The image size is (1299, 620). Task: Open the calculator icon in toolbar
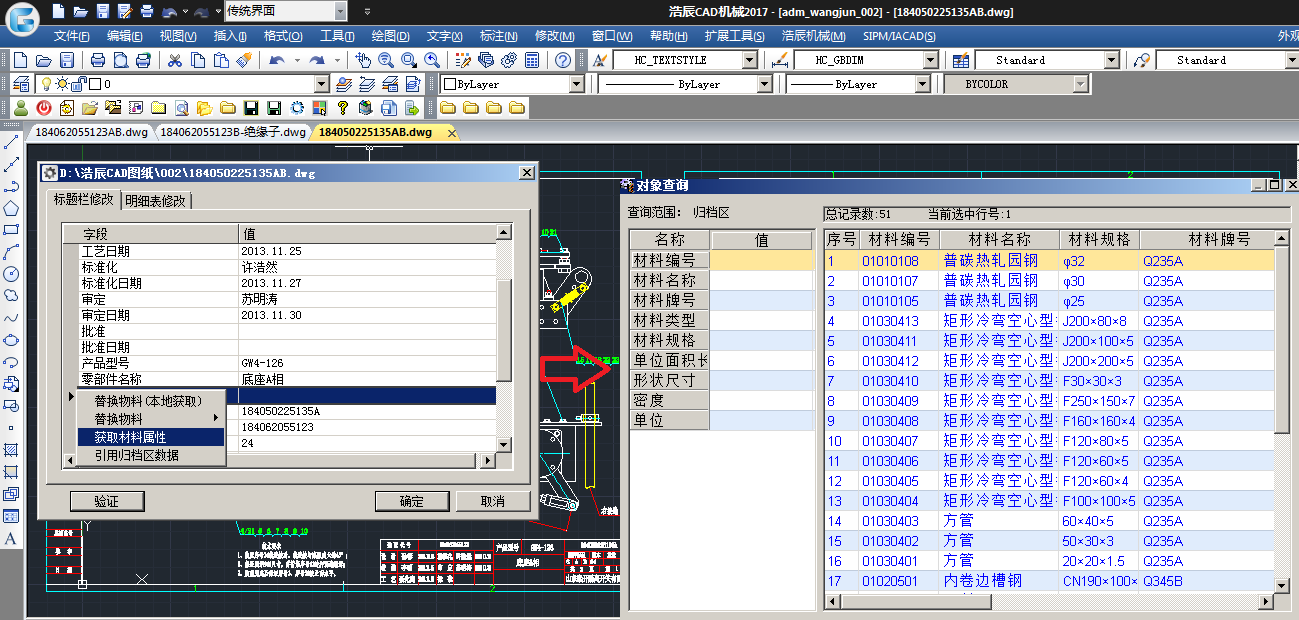pyautogui.click(x=532, y=60)
